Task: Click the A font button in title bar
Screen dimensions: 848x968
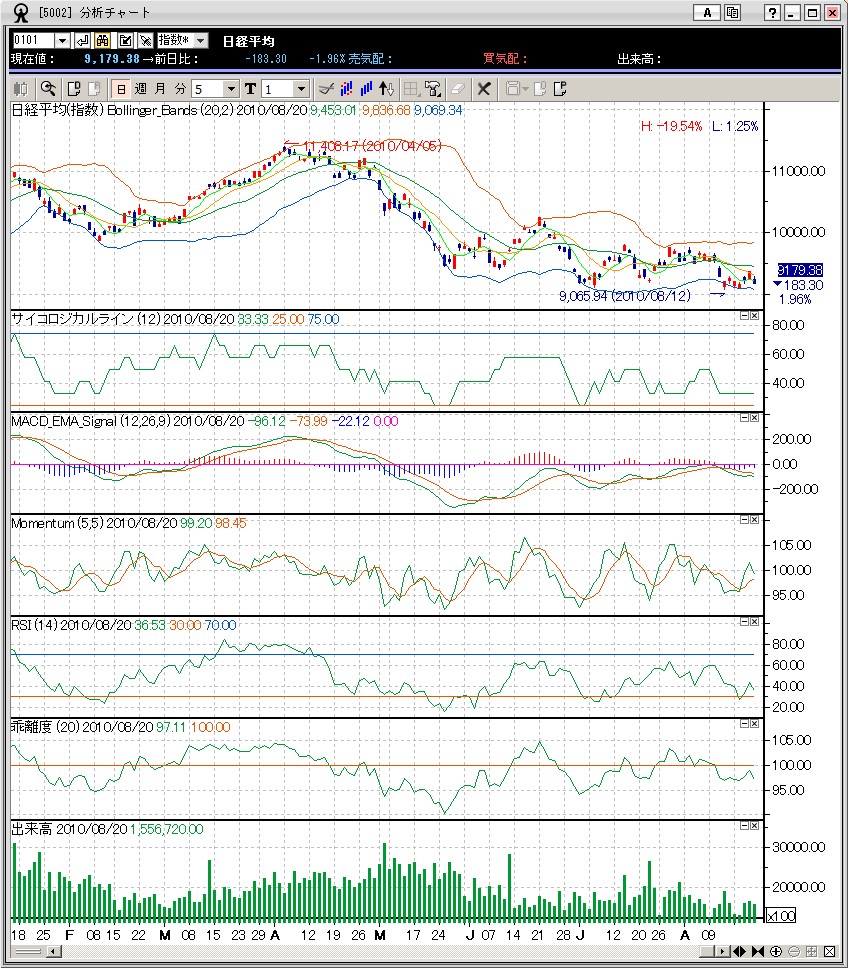Action: pos(707,13)
